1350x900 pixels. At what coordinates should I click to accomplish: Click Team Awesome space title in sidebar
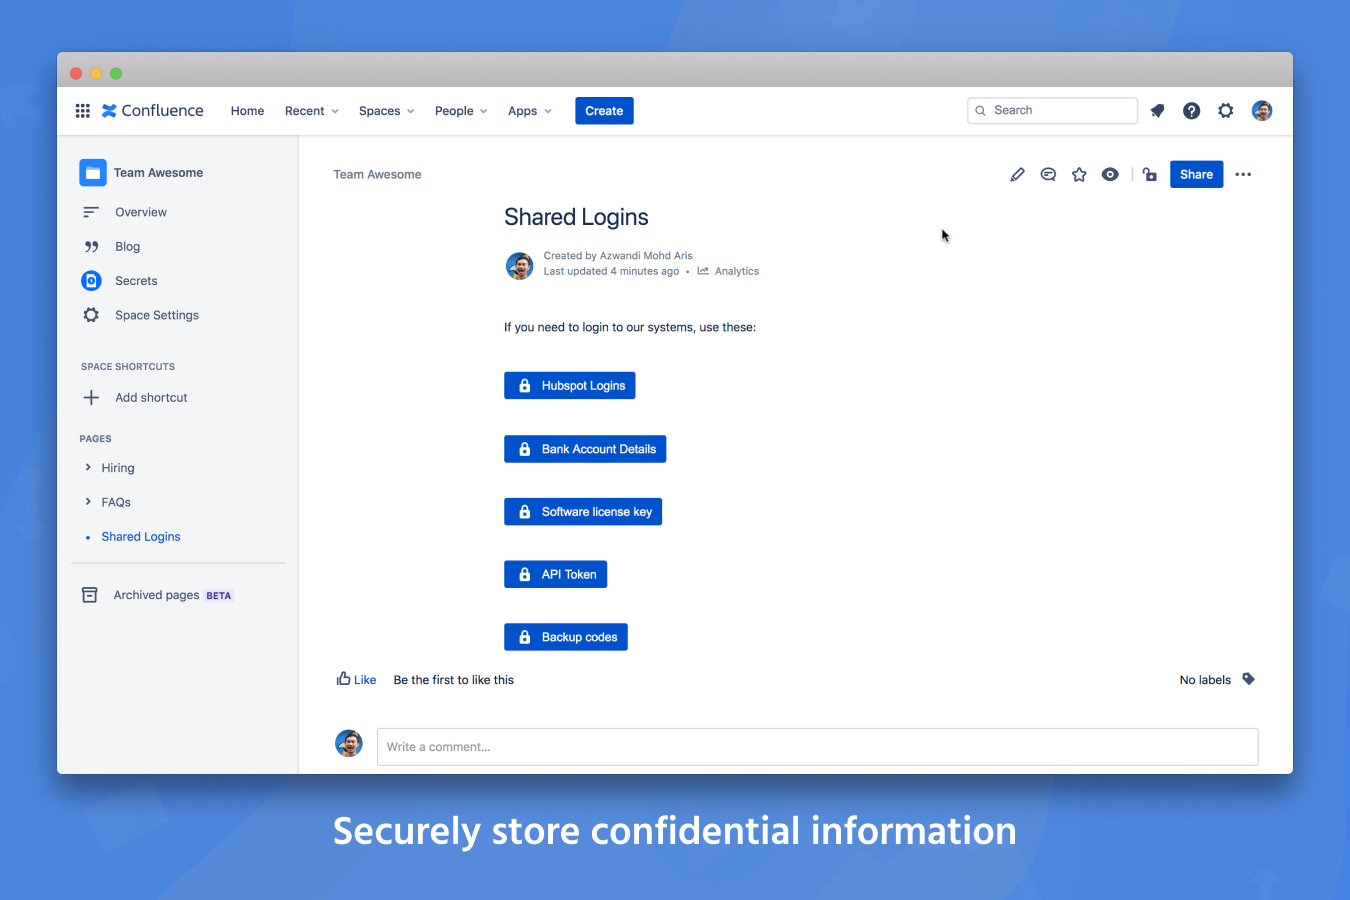tap(158, 173)
